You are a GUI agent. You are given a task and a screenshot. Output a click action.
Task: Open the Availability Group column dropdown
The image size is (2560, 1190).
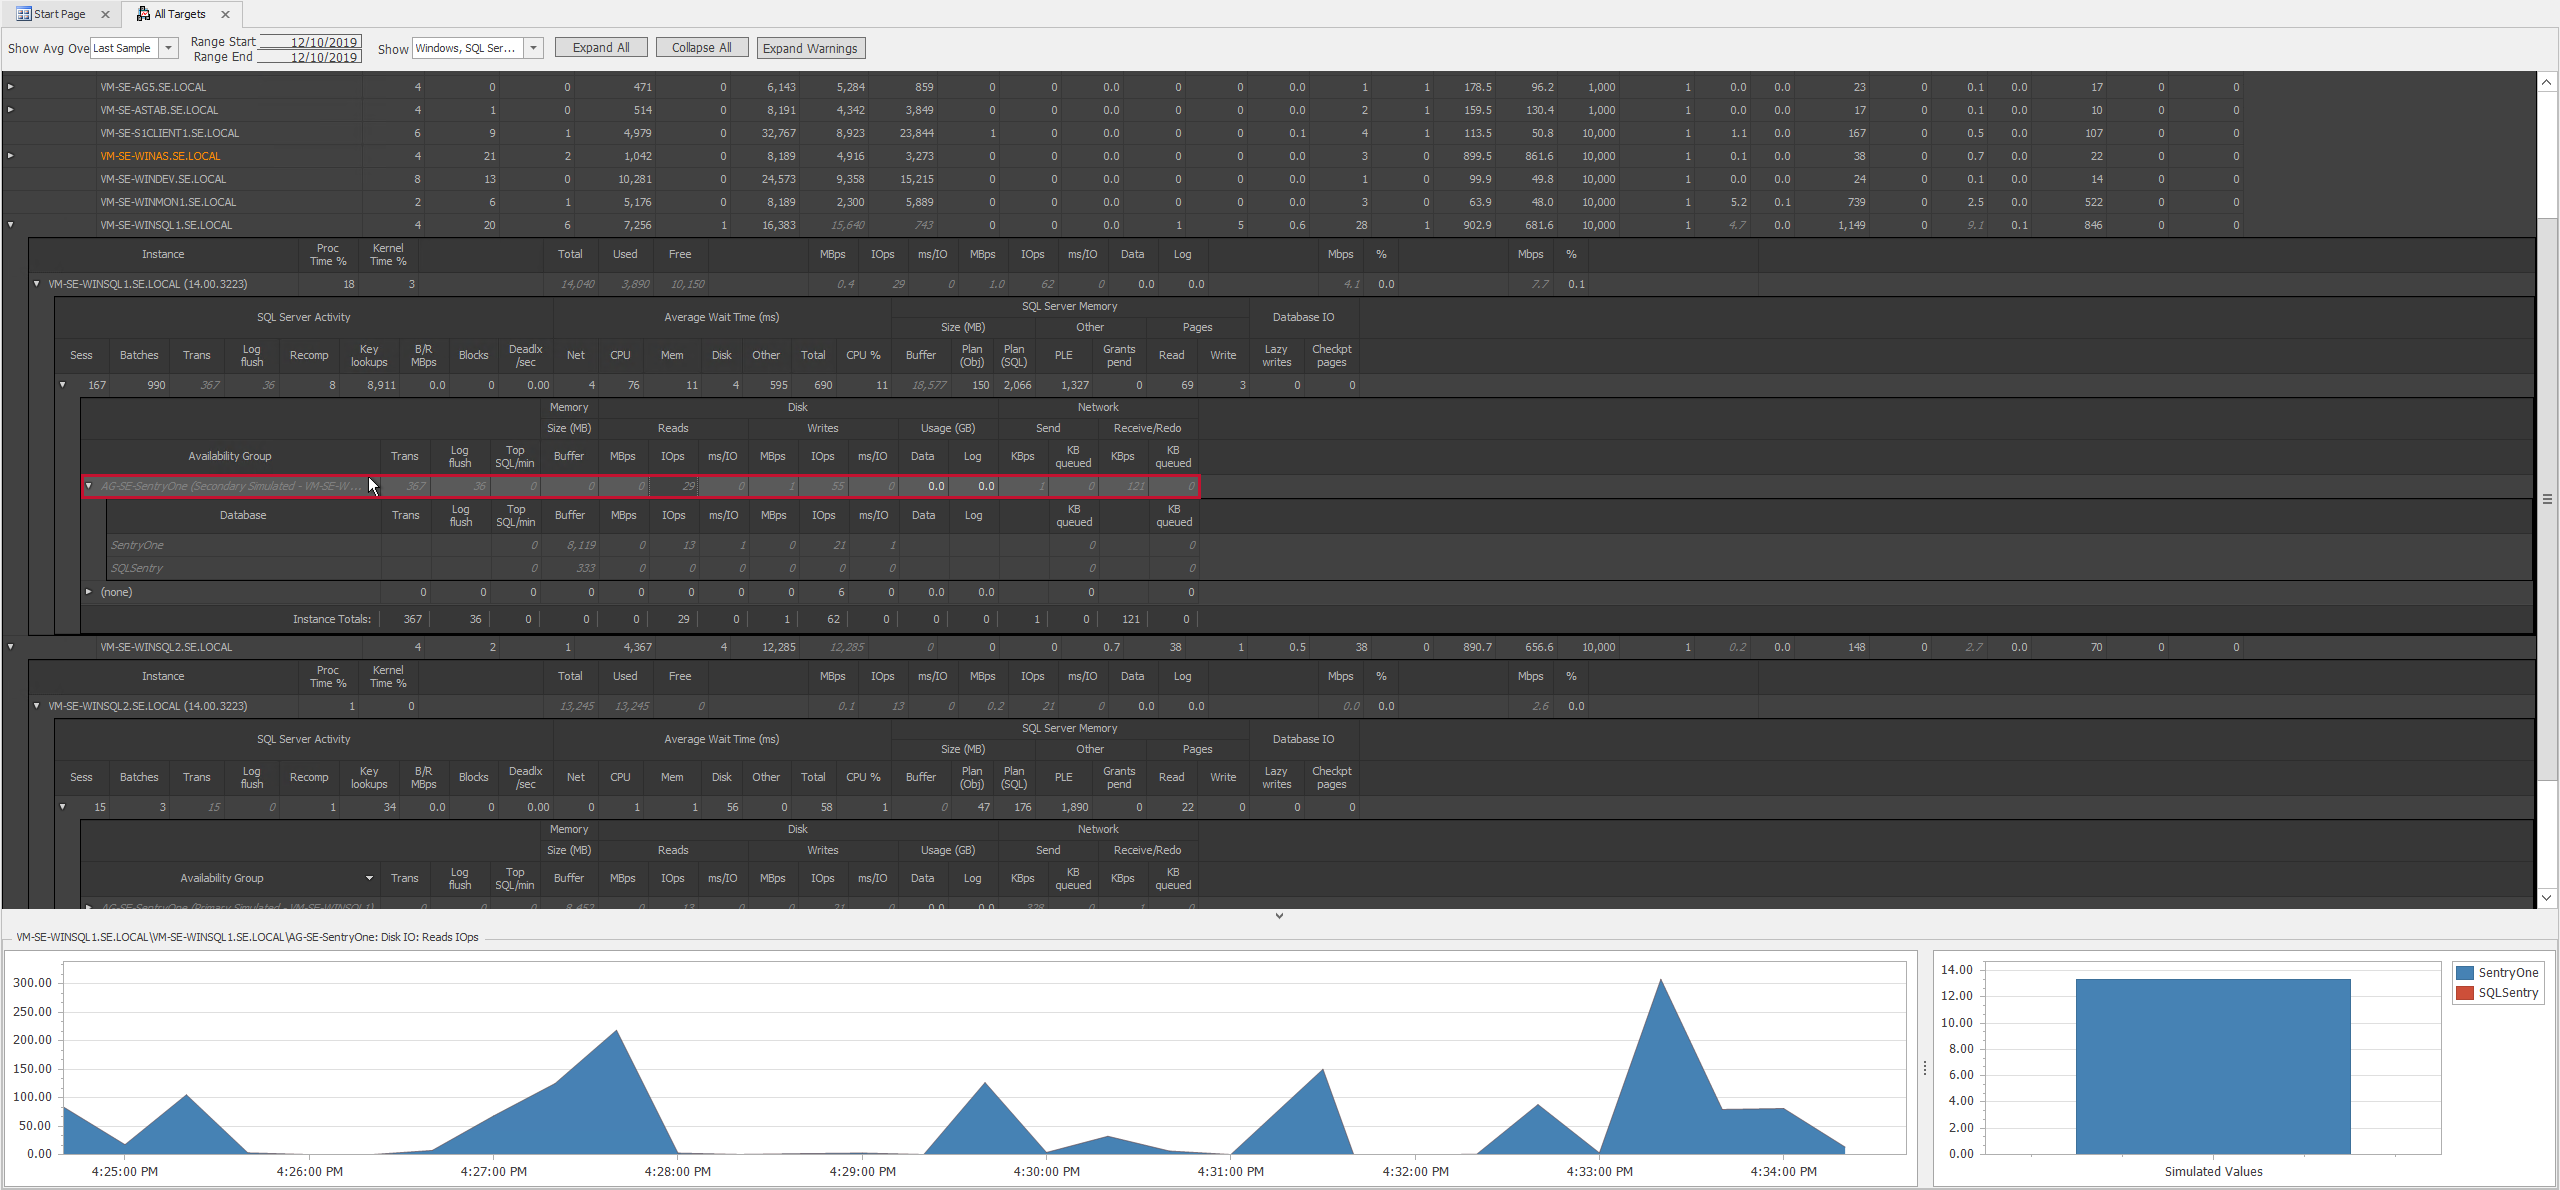click(x=368, y=877)
